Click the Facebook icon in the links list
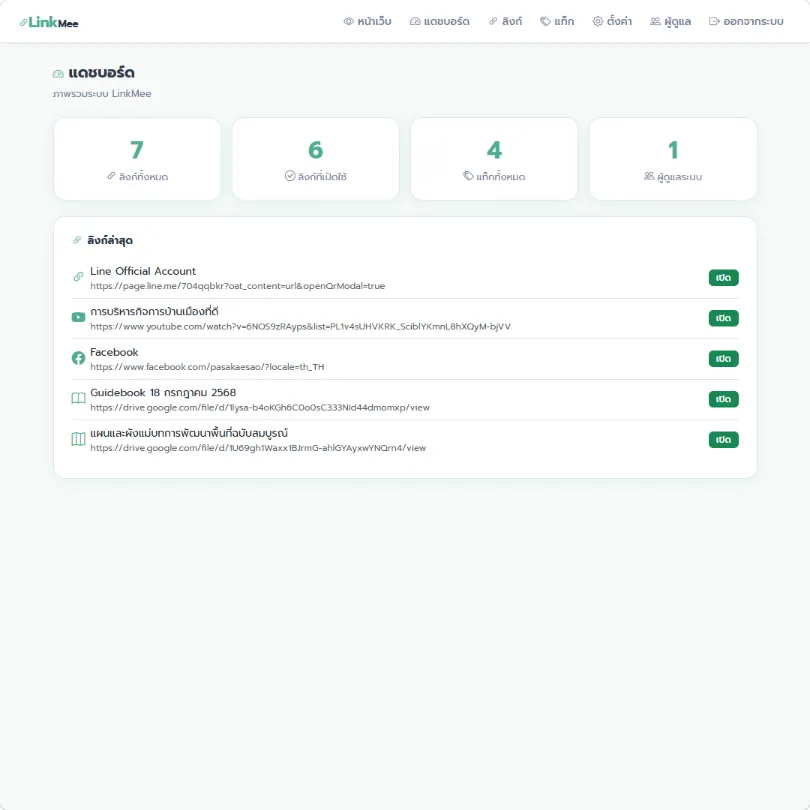 tap(78, 357)
